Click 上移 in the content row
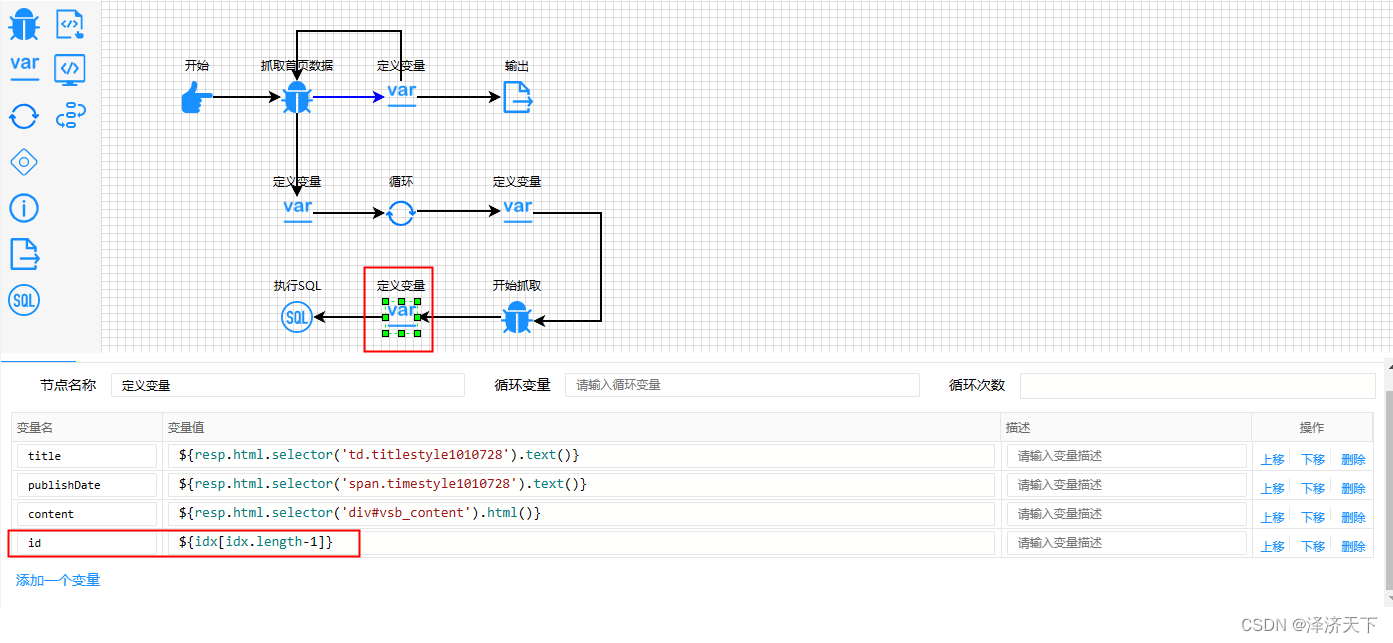 [x=1273, y=518]
